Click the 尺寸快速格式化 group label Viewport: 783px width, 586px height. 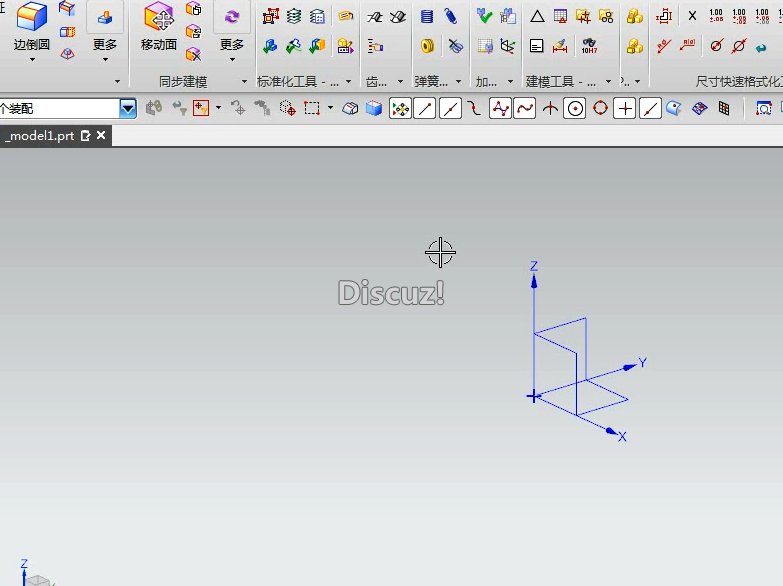(739, 81)
